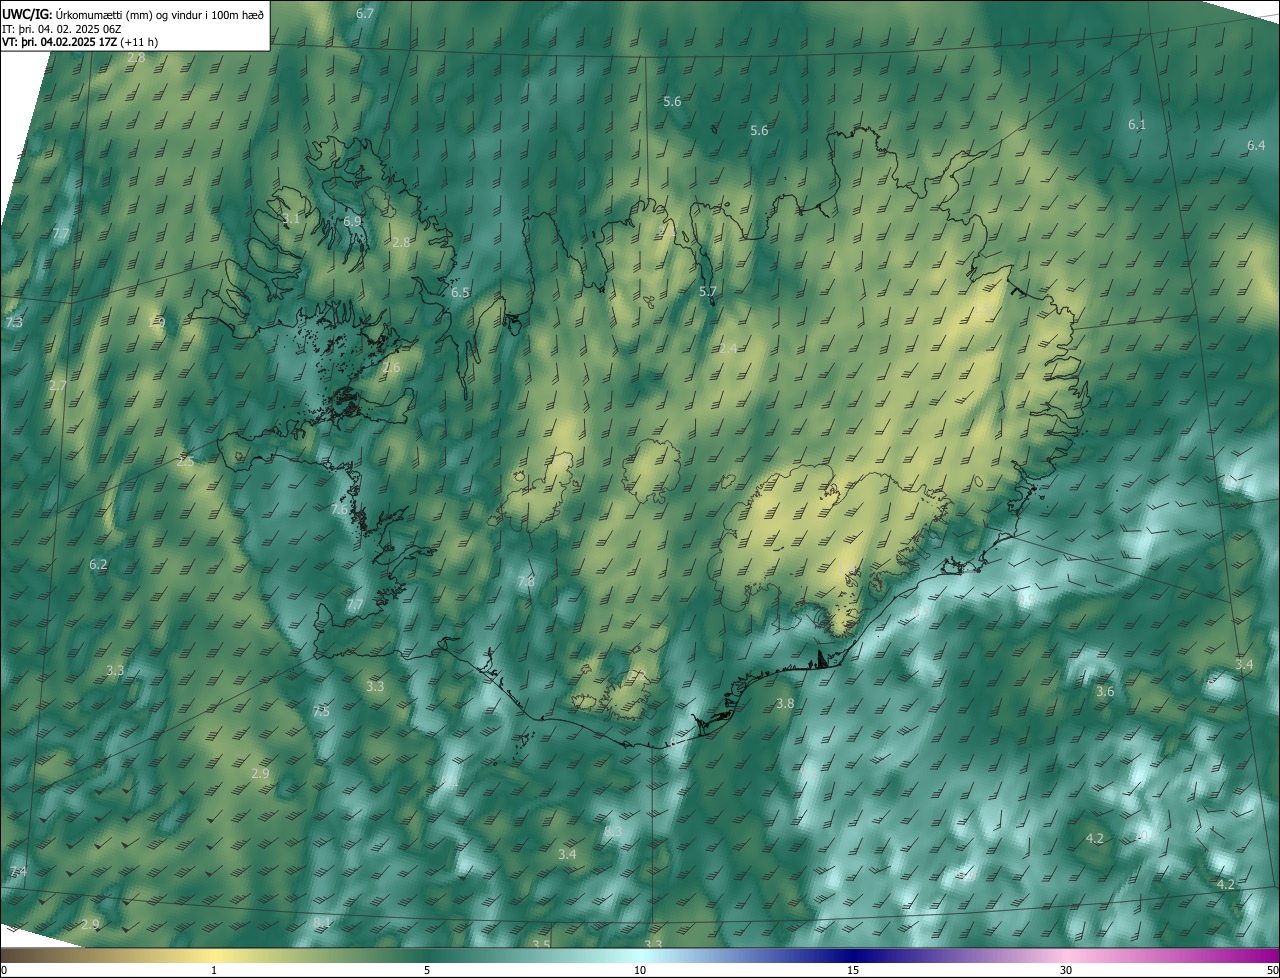Click the 3.8 value label
Image resolution: width=1280 pixels, height=978 pixels.
(785, 703)
